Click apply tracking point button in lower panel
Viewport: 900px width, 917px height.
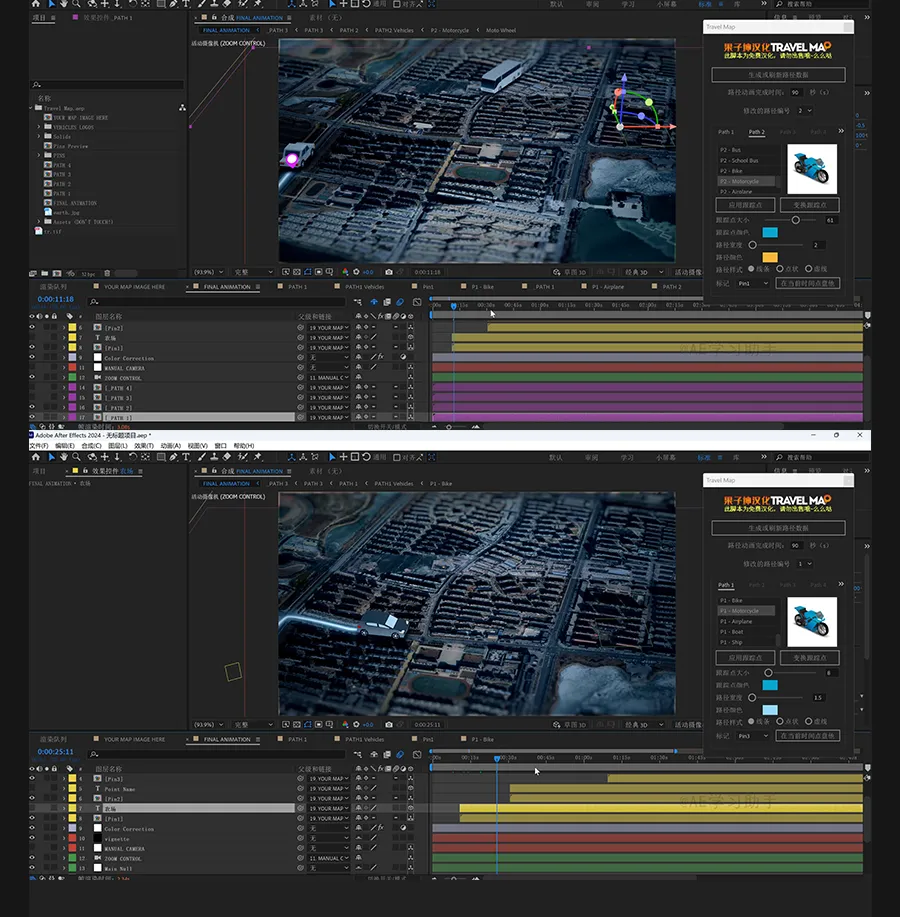pos(745,657)
